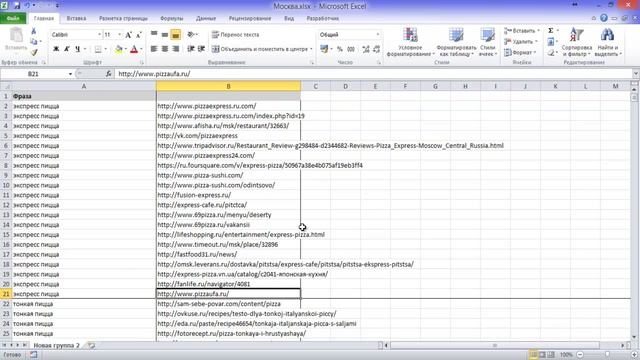Click the AutoSum sigma icon
Image resolution: width=640 pixels, height=360 pixels.
pyautogui.click(x=551, y=31)
